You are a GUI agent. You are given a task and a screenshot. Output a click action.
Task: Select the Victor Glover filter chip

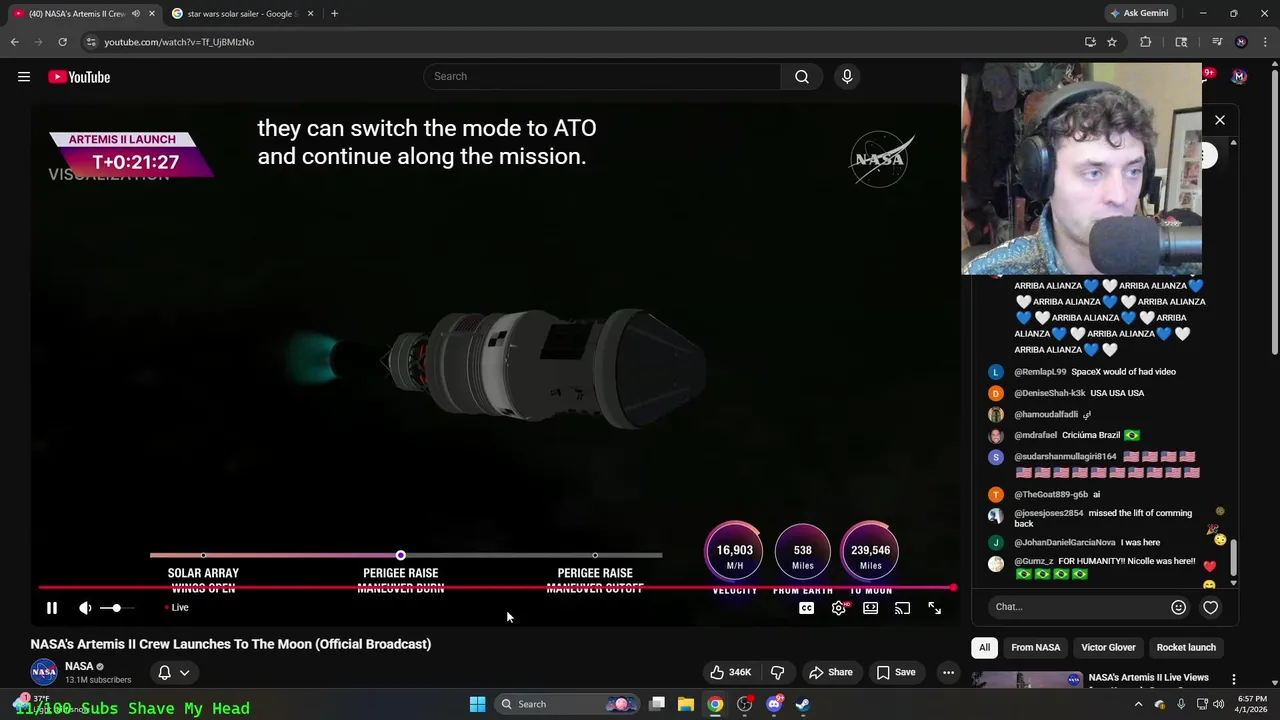[x=1108, y=648]
